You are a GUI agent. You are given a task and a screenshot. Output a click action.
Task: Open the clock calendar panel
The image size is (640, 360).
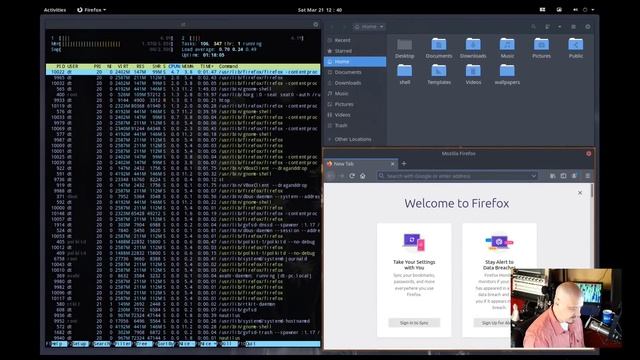click(x=320, y=10)
